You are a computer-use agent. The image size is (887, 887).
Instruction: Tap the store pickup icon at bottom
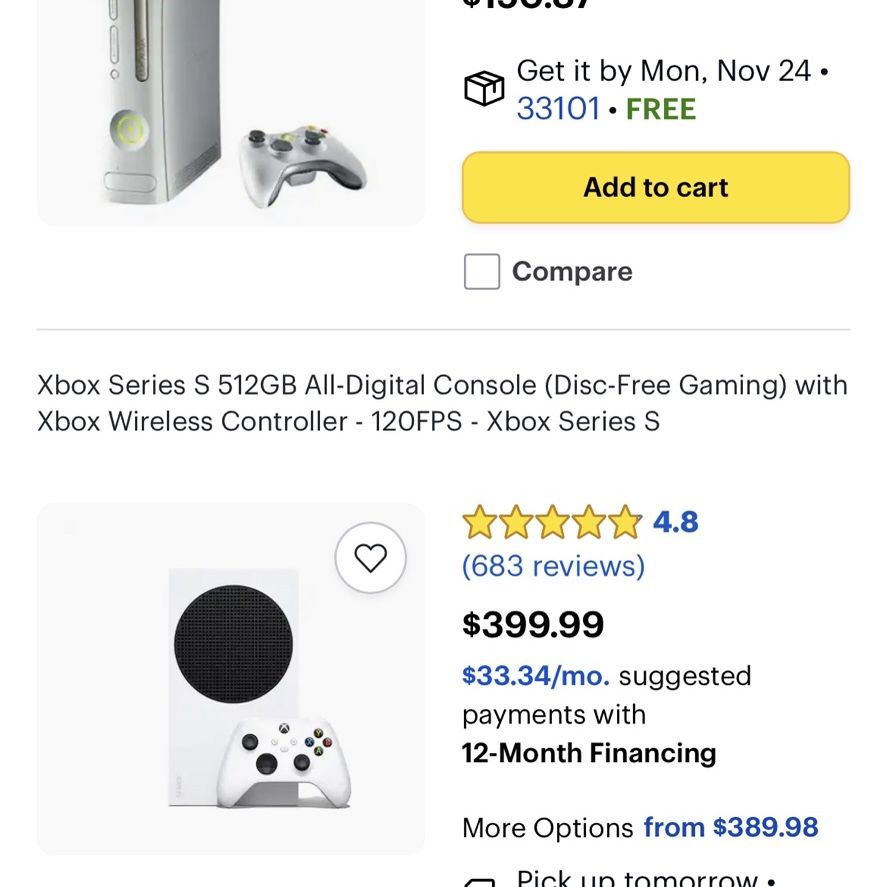[480, 881]
